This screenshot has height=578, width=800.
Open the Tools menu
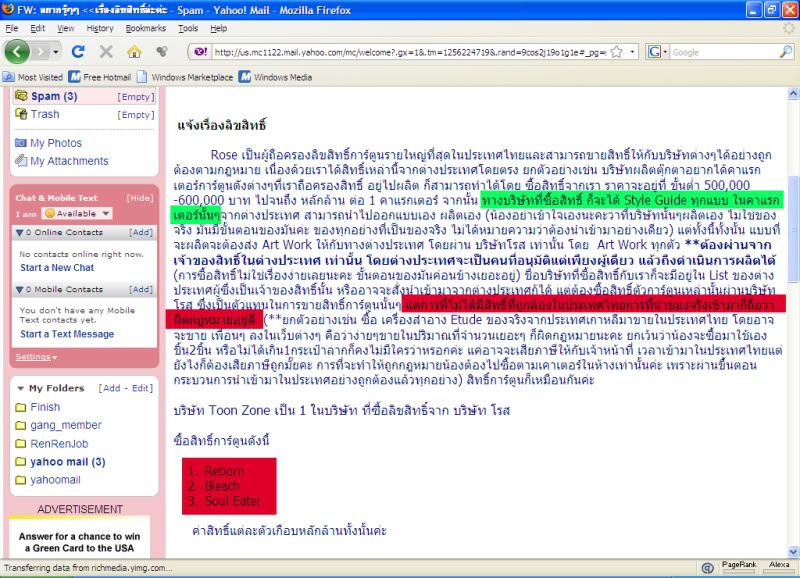click(188, 29)
